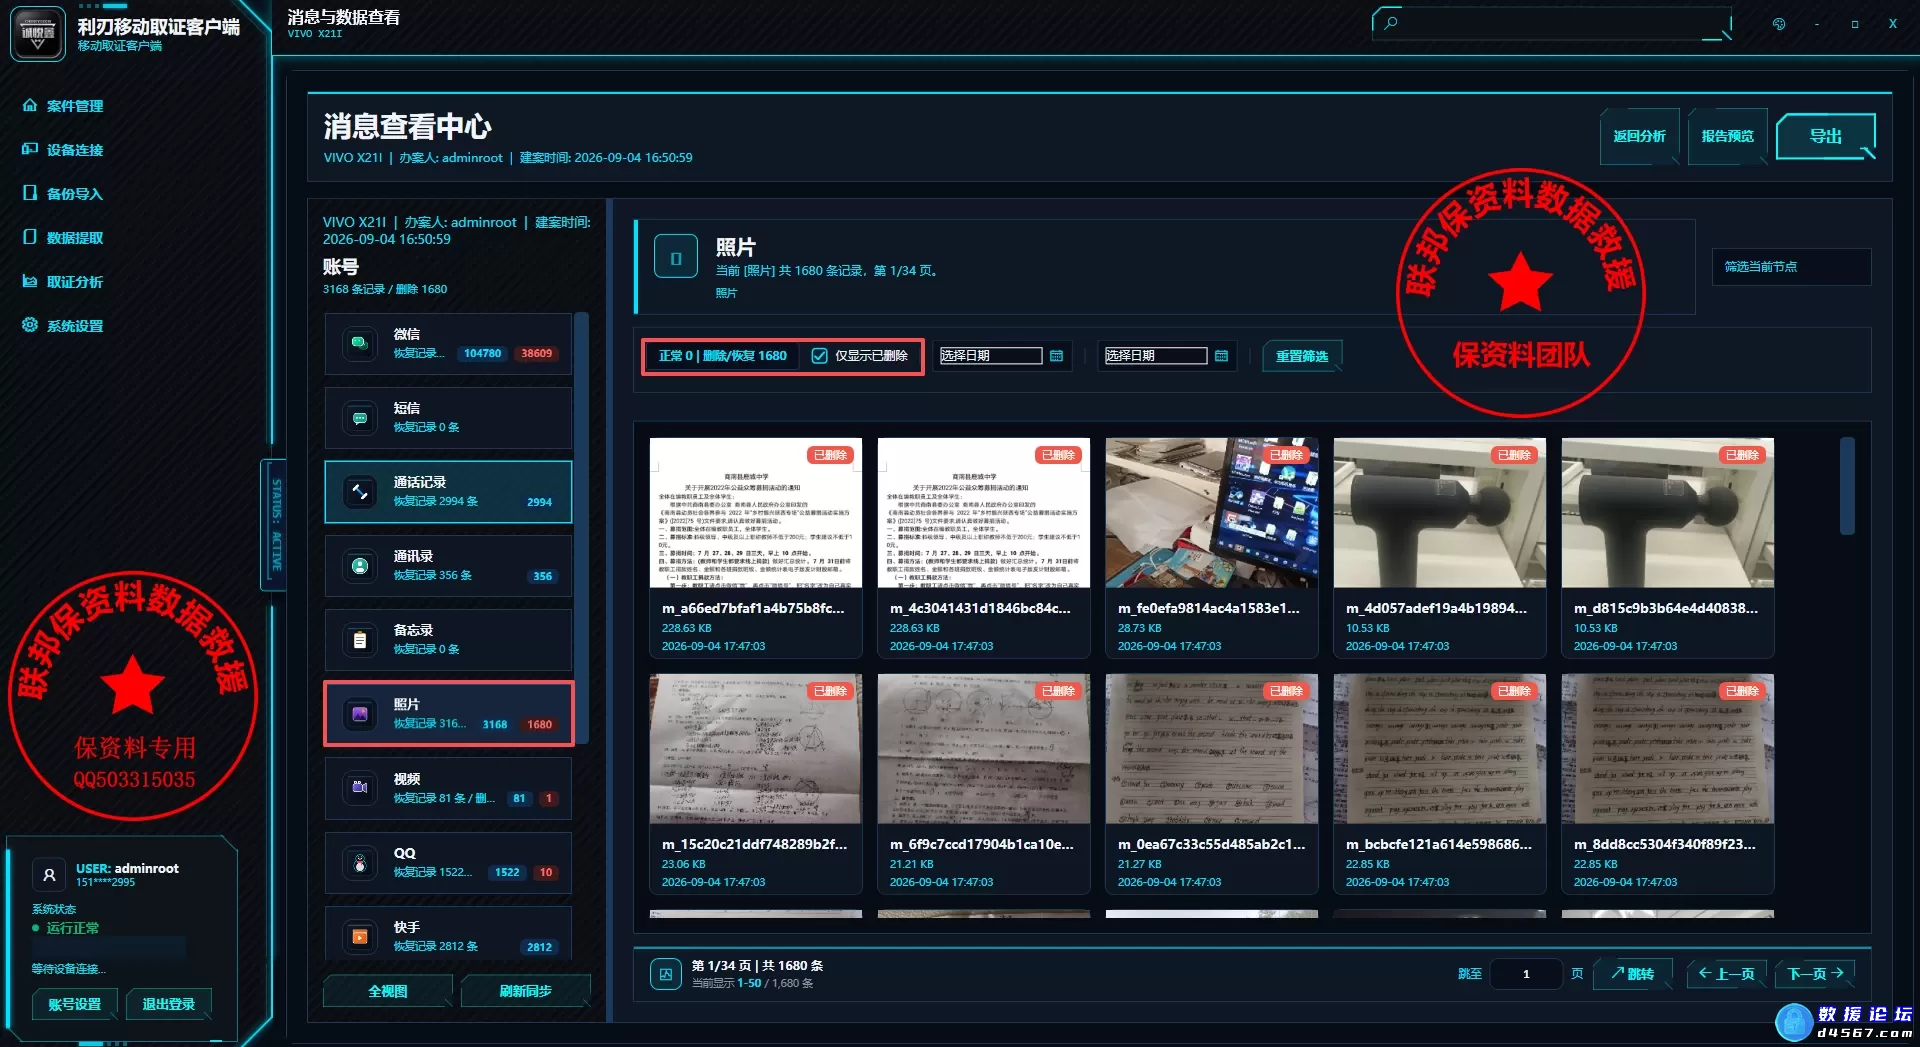Select the 视频 video category icon
This screenshot has width=1920, height=1047.
click(360, 788)
